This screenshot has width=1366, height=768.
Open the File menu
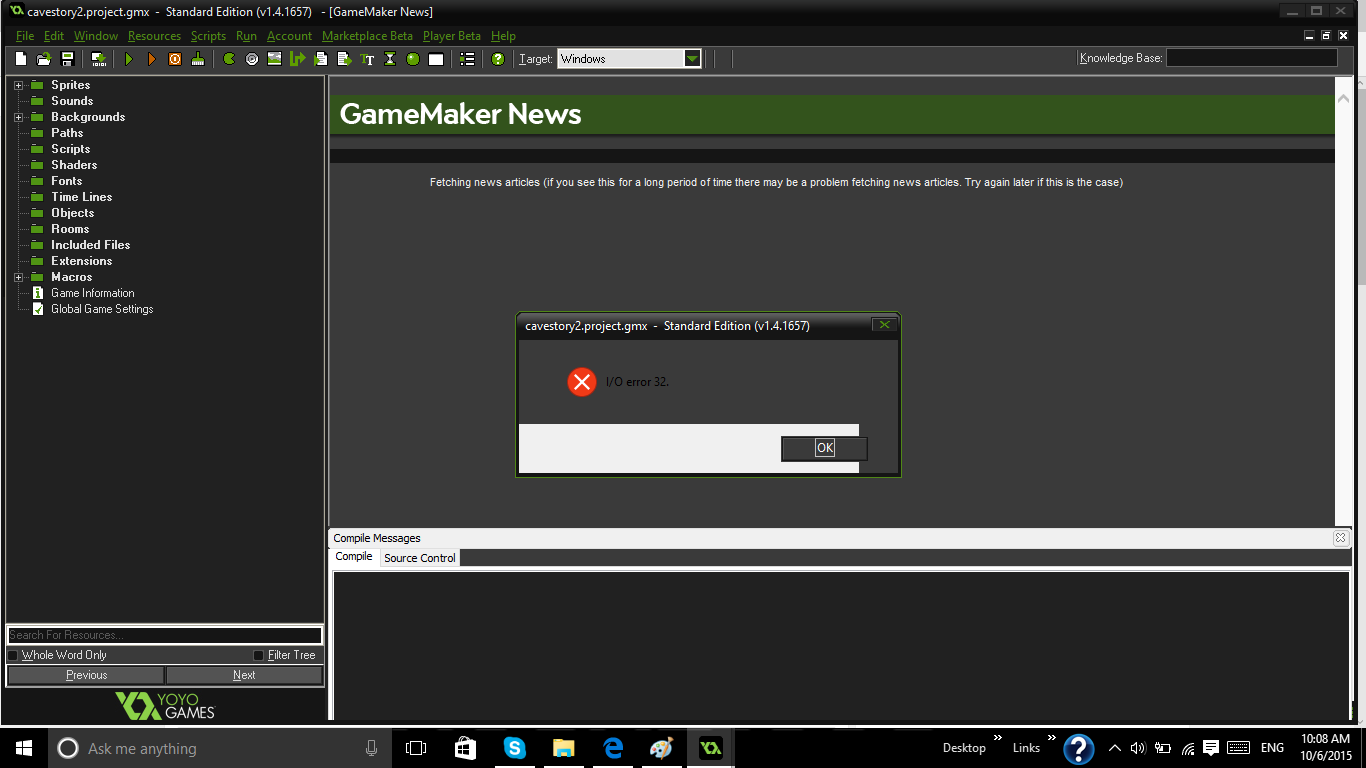click(x=25, y=36)
